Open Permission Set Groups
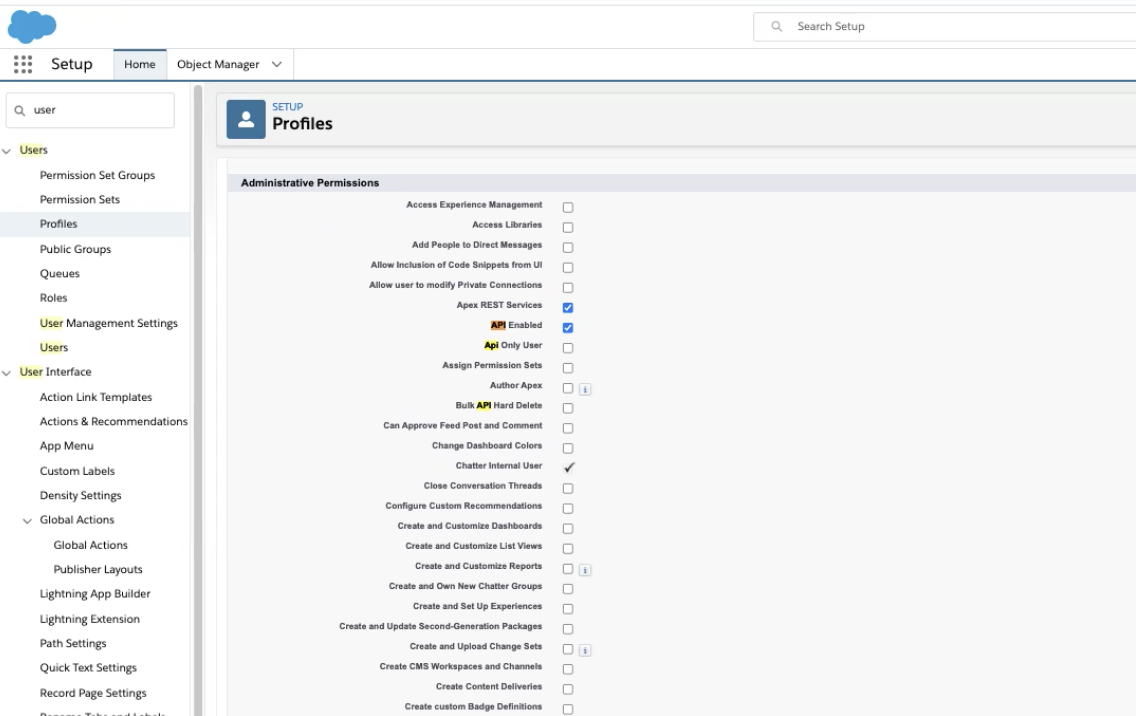Image resolution: width=1136 pixels, height=716 pixels. pyautogui.click(x=97, y=175)
